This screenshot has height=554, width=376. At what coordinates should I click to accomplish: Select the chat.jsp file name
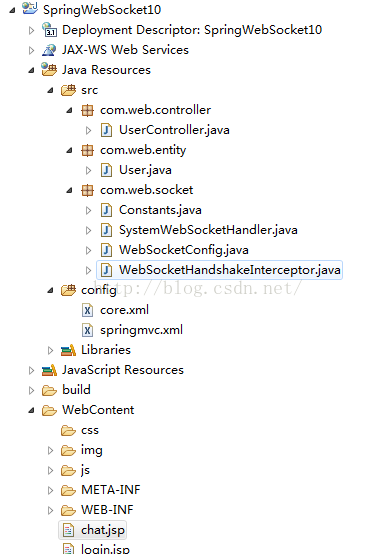click(103, 530)
